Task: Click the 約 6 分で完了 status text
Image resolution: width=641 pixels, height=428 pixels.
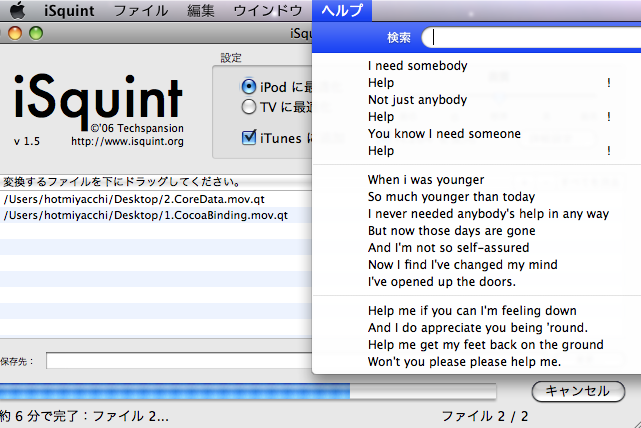Action: click(x=84, y=416)
